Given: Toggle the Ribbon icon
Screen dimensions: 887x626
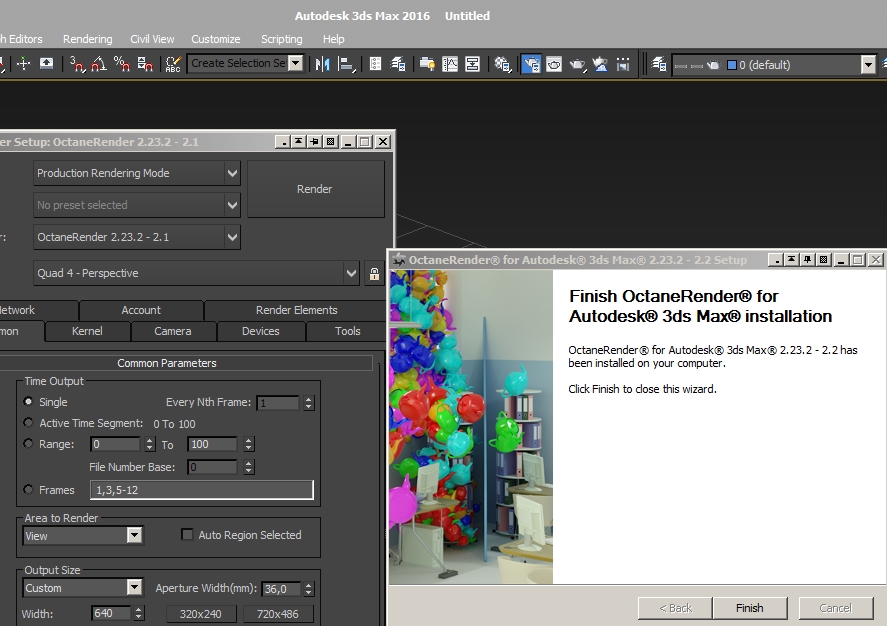Looking at the screenshot, I should (x=427, y=64).
